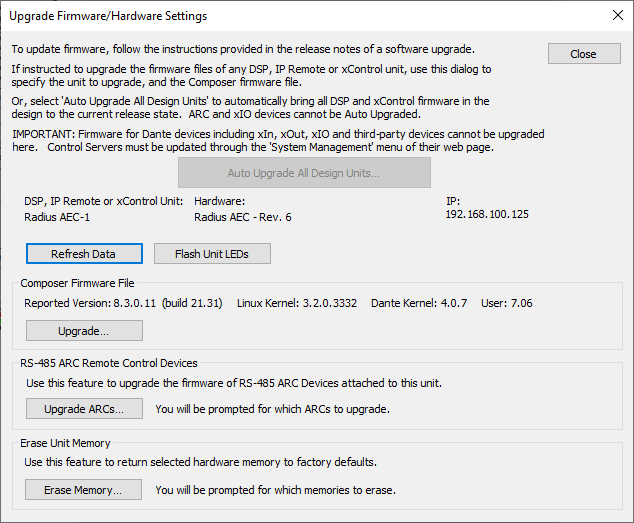The height and width of the screenshot is (523, 634).
Task: Click the Erase Unit Memory group label
Action: click(65, 443)
